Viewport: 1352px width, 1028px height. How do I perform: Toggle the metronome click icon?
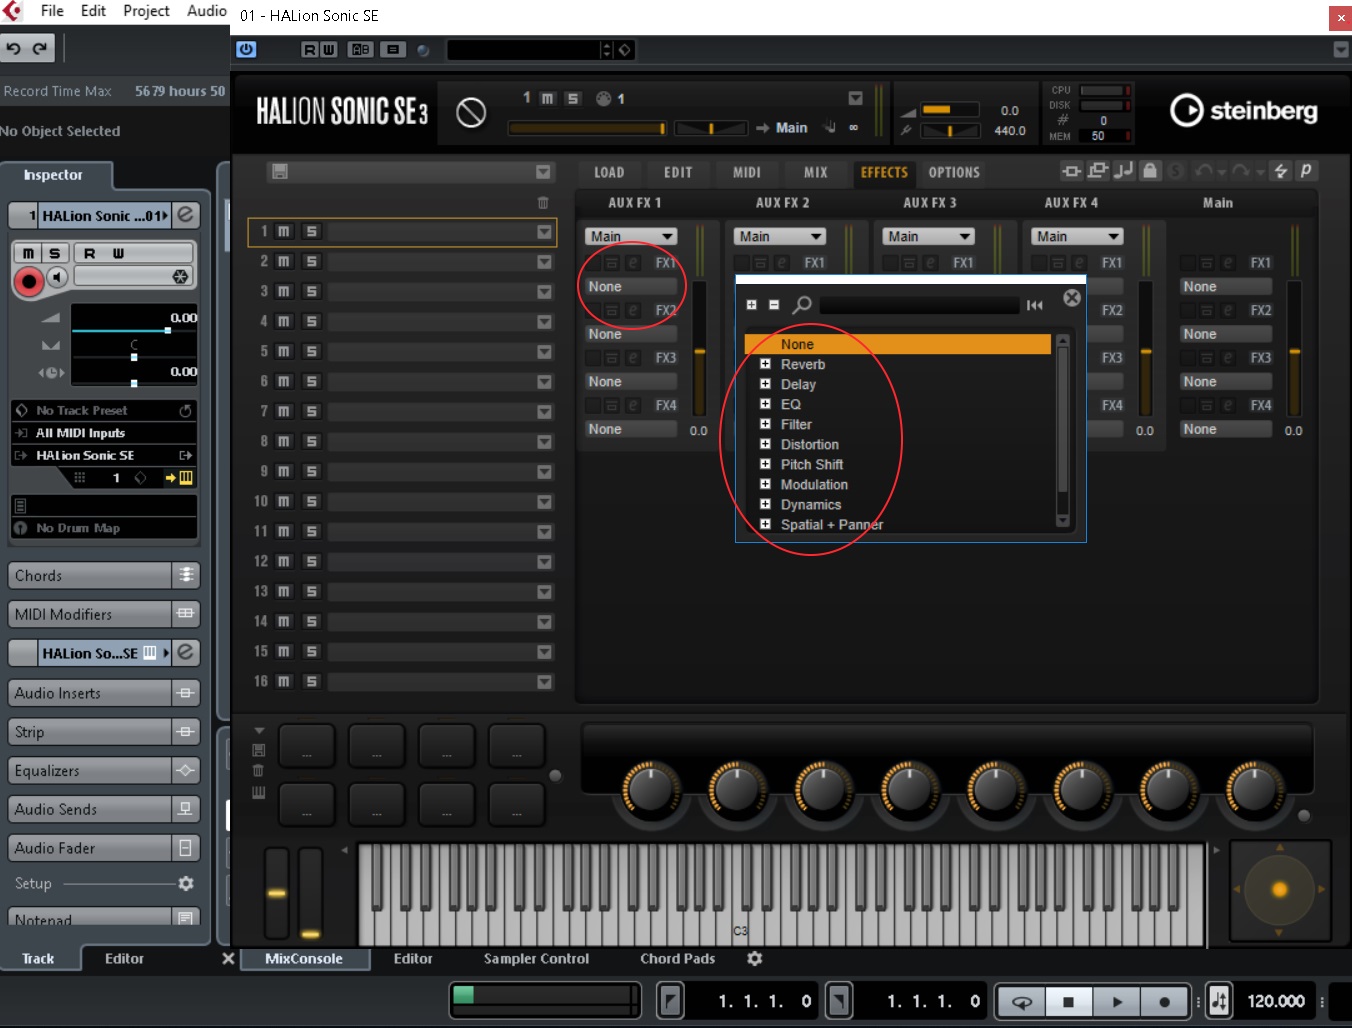[x=1219, y=1001]
